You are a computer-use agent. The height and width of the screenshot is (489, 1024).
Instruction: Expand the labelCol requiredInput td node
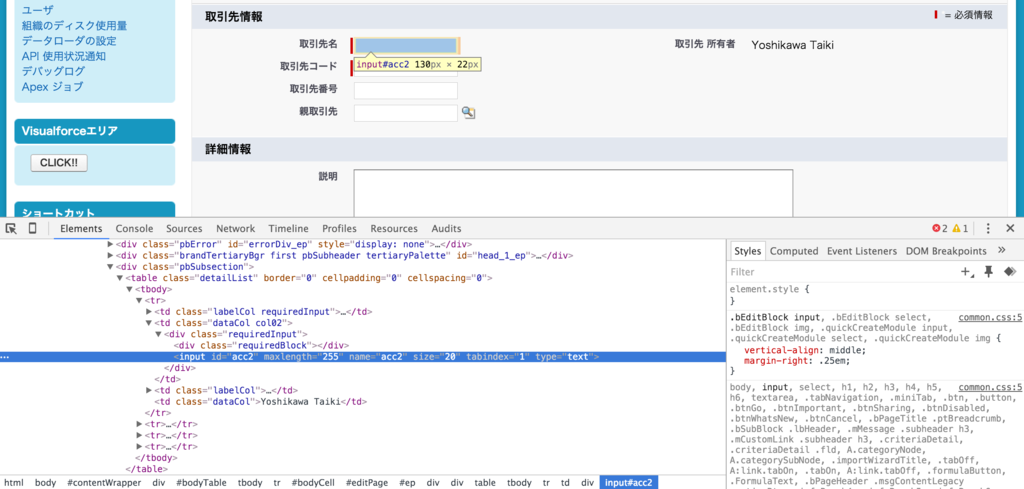coord(148,311)
